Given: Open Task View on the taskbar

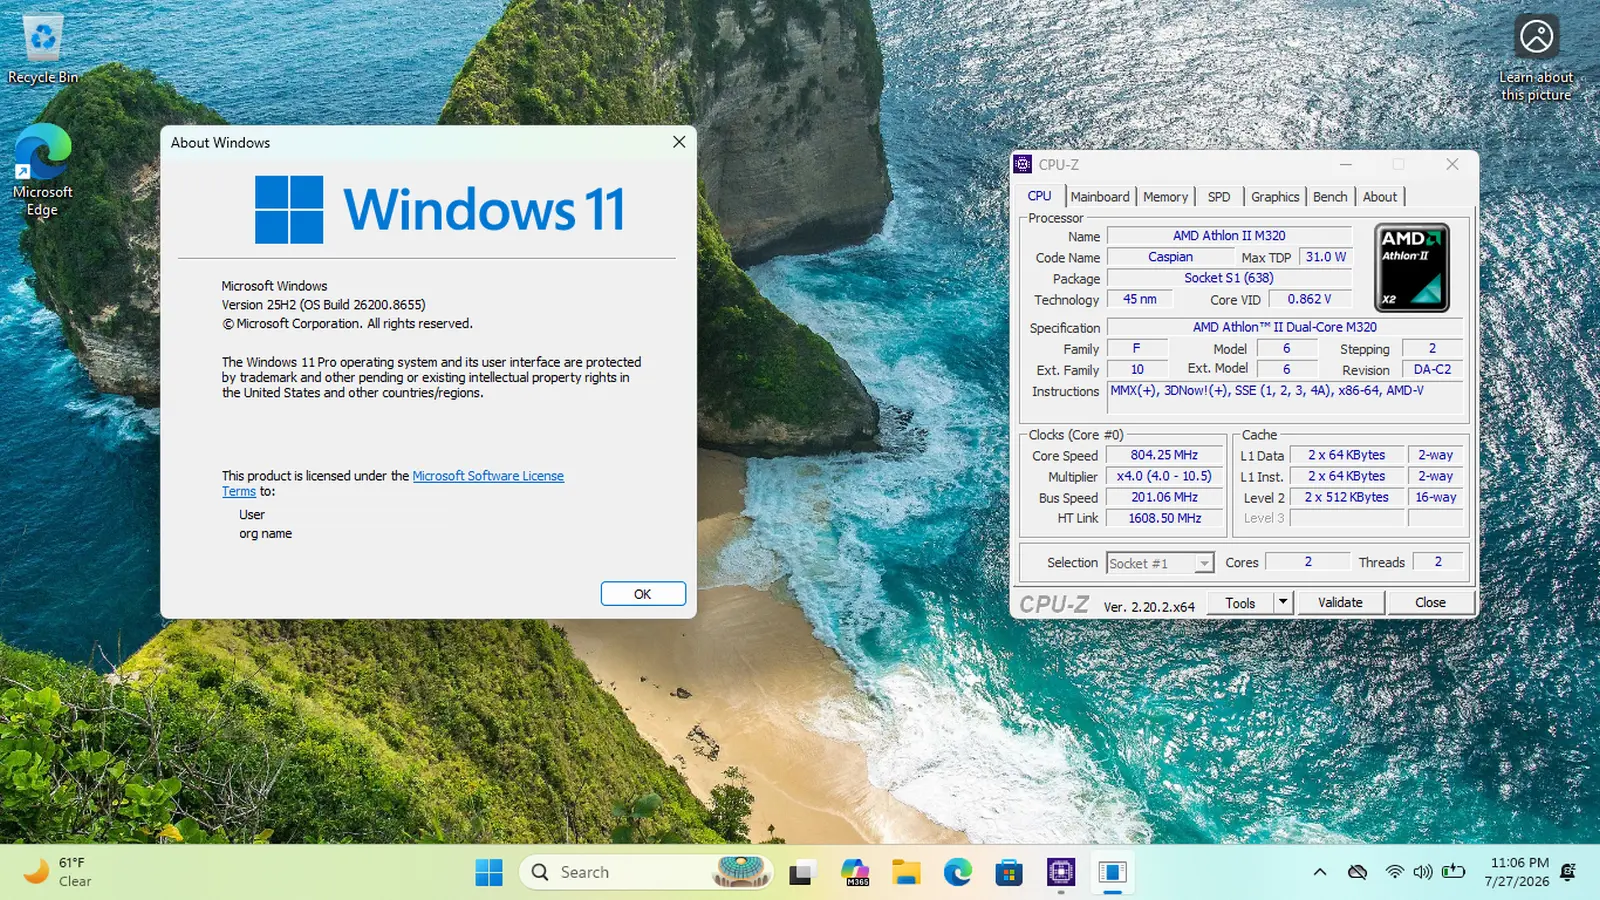Looking at the screenshot, I should tap(801, 873).
